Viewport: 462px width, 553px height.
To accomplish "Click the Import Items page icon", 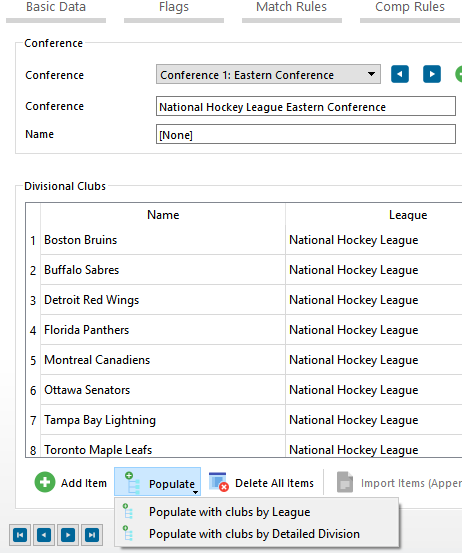I will pos(345,482).
